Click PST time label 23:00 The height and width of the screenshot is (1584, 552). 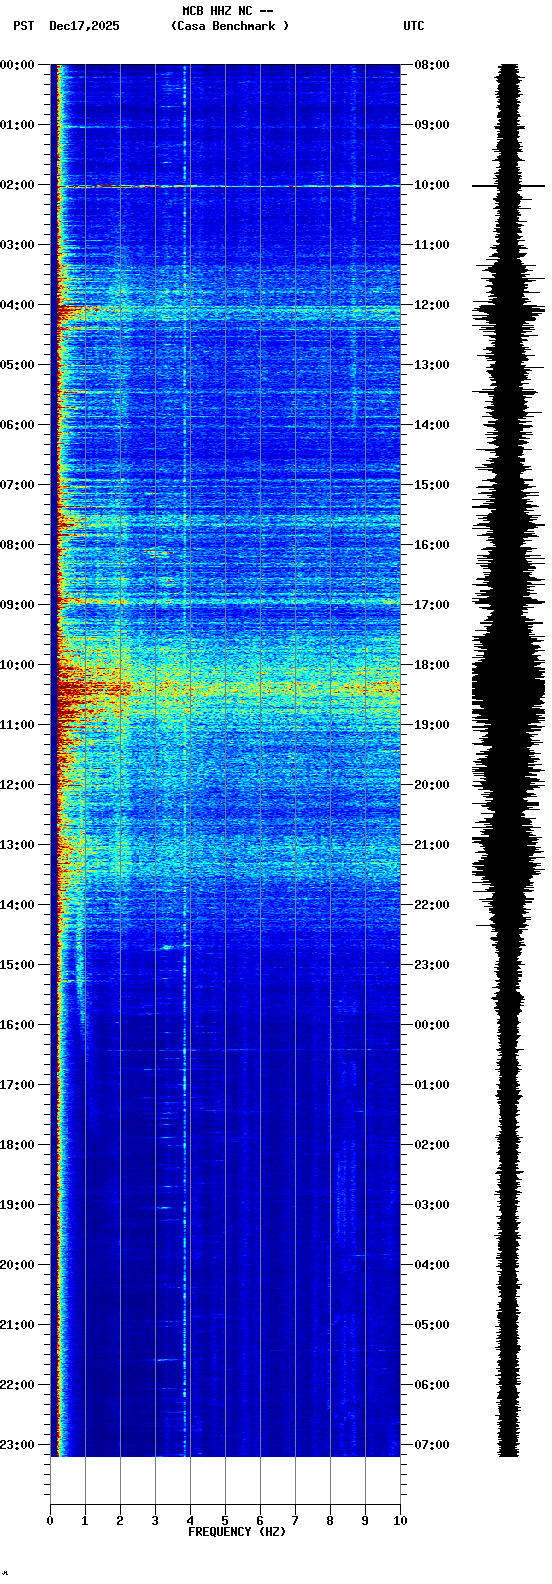17,1445
